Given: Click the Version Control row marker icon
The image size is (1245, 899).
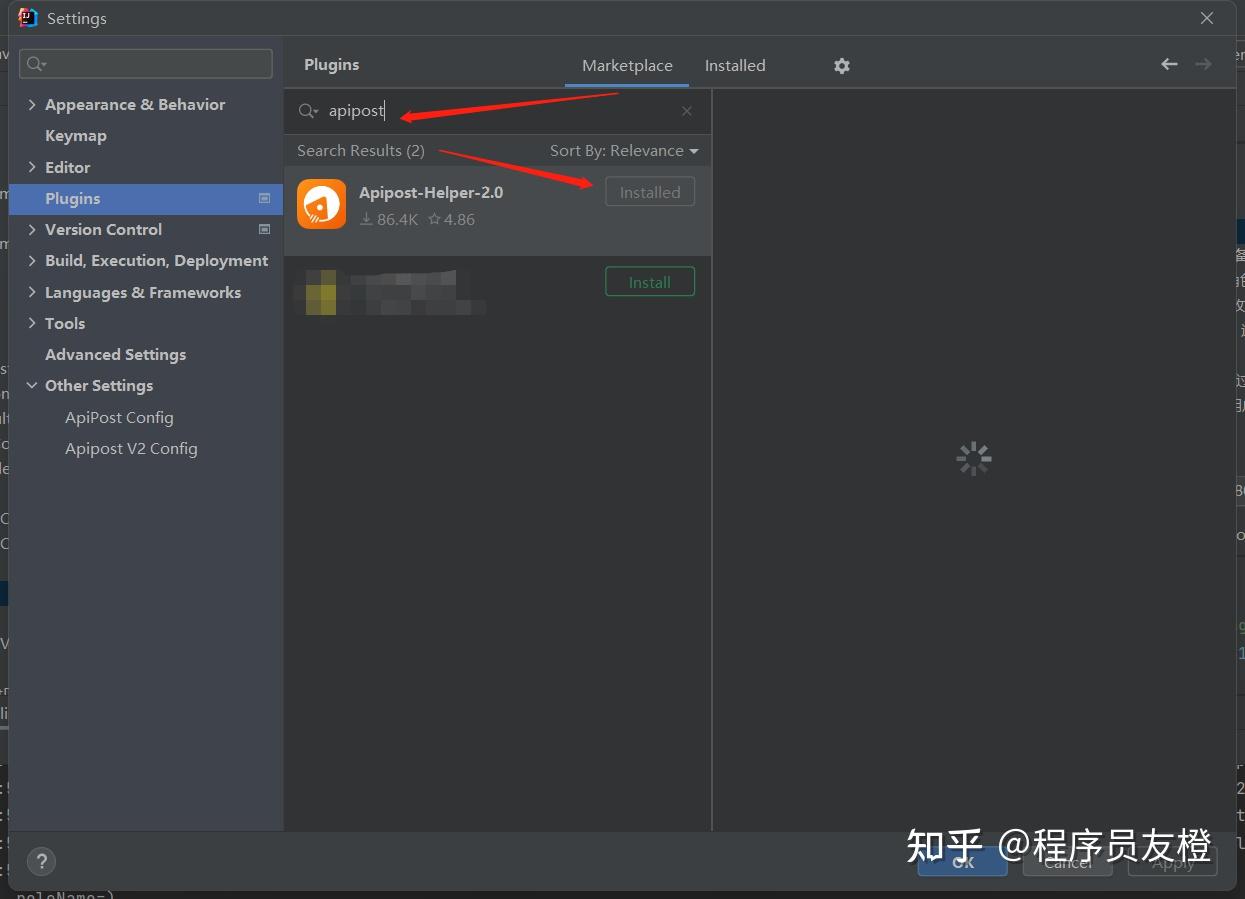Looking at the screenshot, I should (264, 229).
